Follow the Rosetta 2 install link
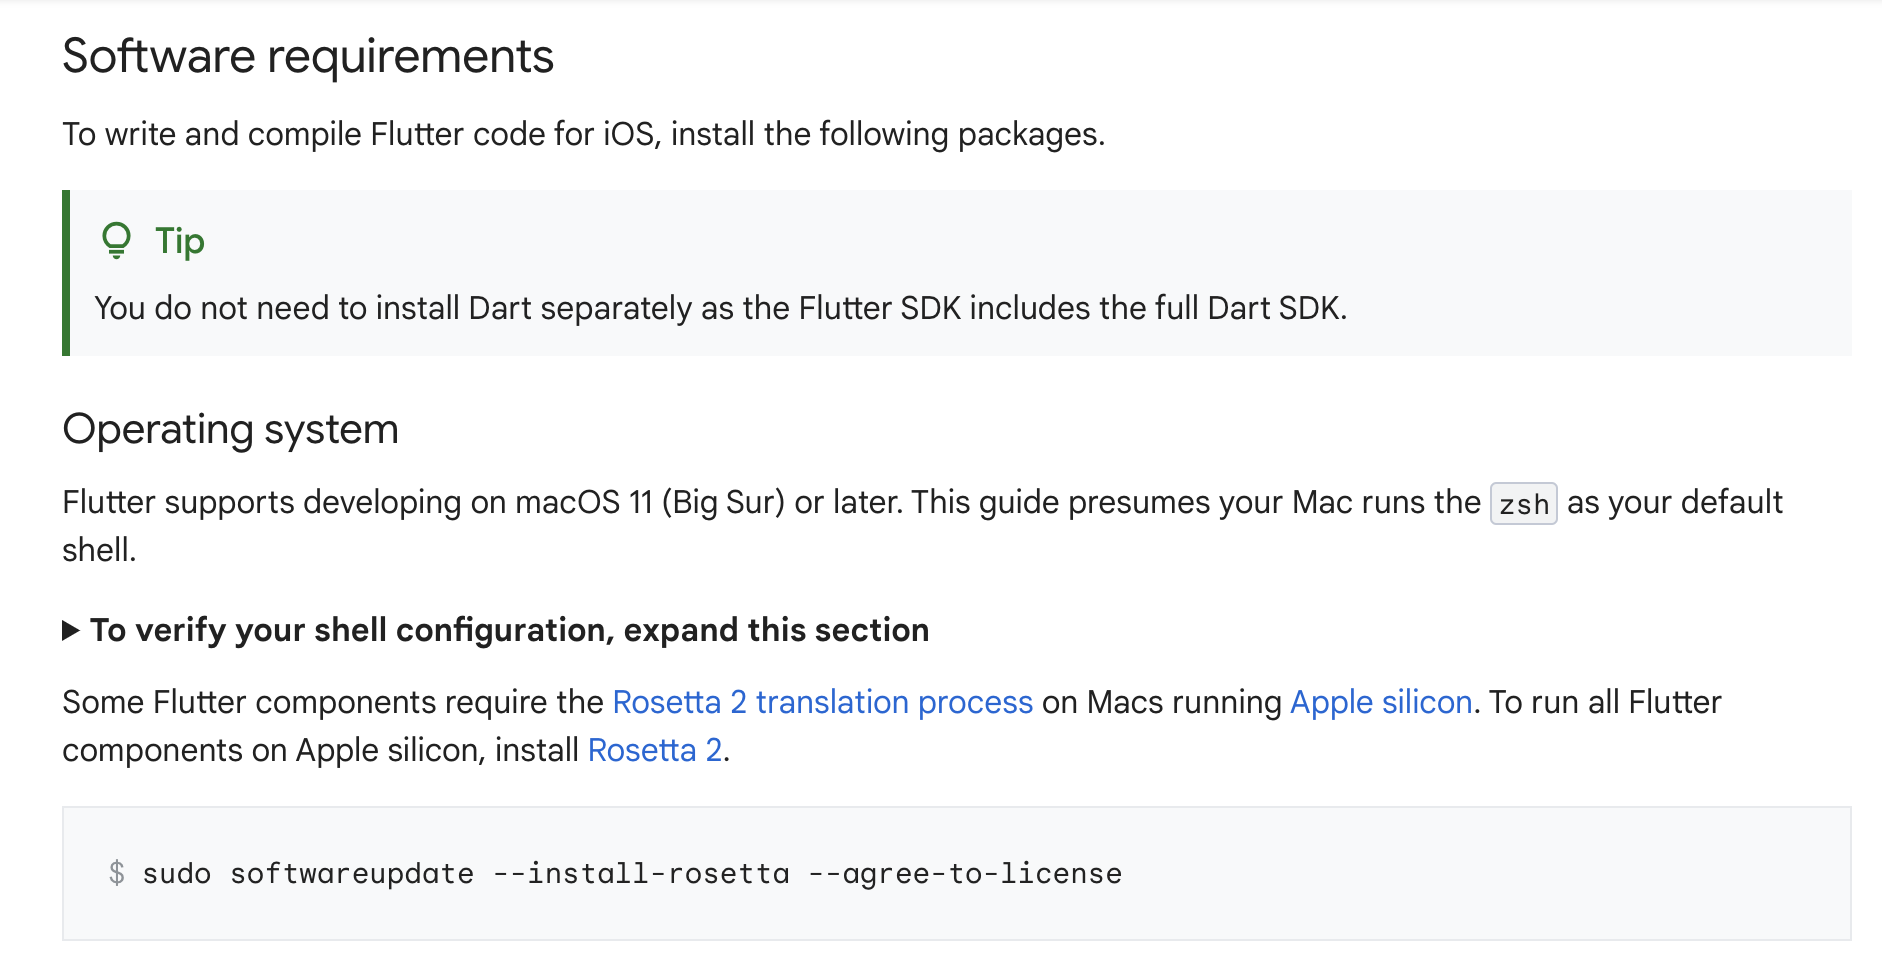Viewport: 1882px width, 980px height. (655, 750)
